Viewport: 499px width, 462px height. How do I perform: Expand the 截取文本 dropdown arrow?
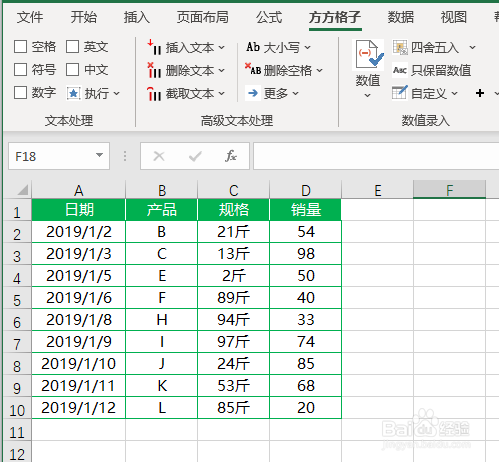pos(222,94)
